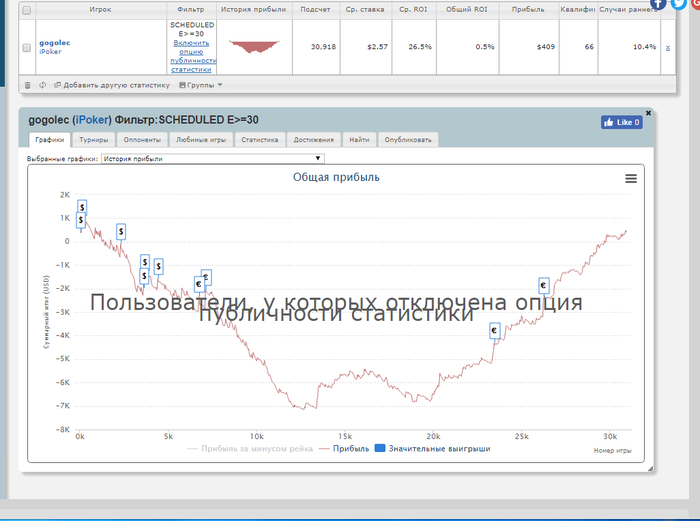The width and height of the screenshot is (700, 521).
Task: Open the Достижения tab
Action: [x=313, y=140]
